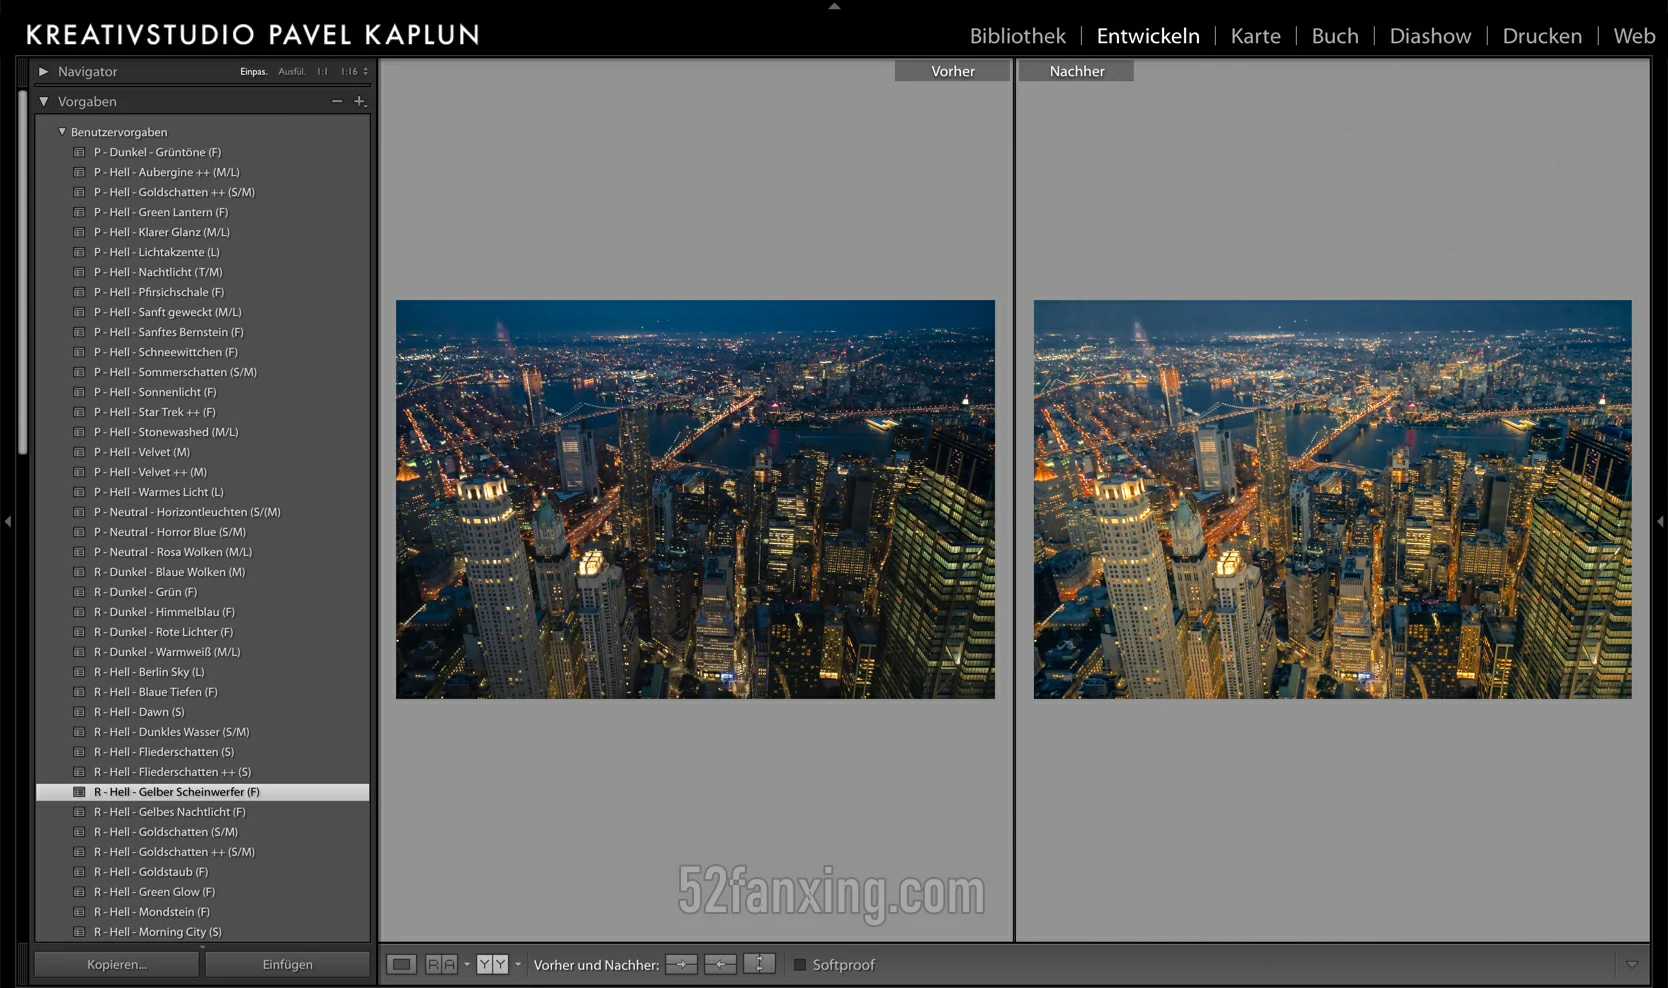Click the Vorher before photo

coord(695,499)
